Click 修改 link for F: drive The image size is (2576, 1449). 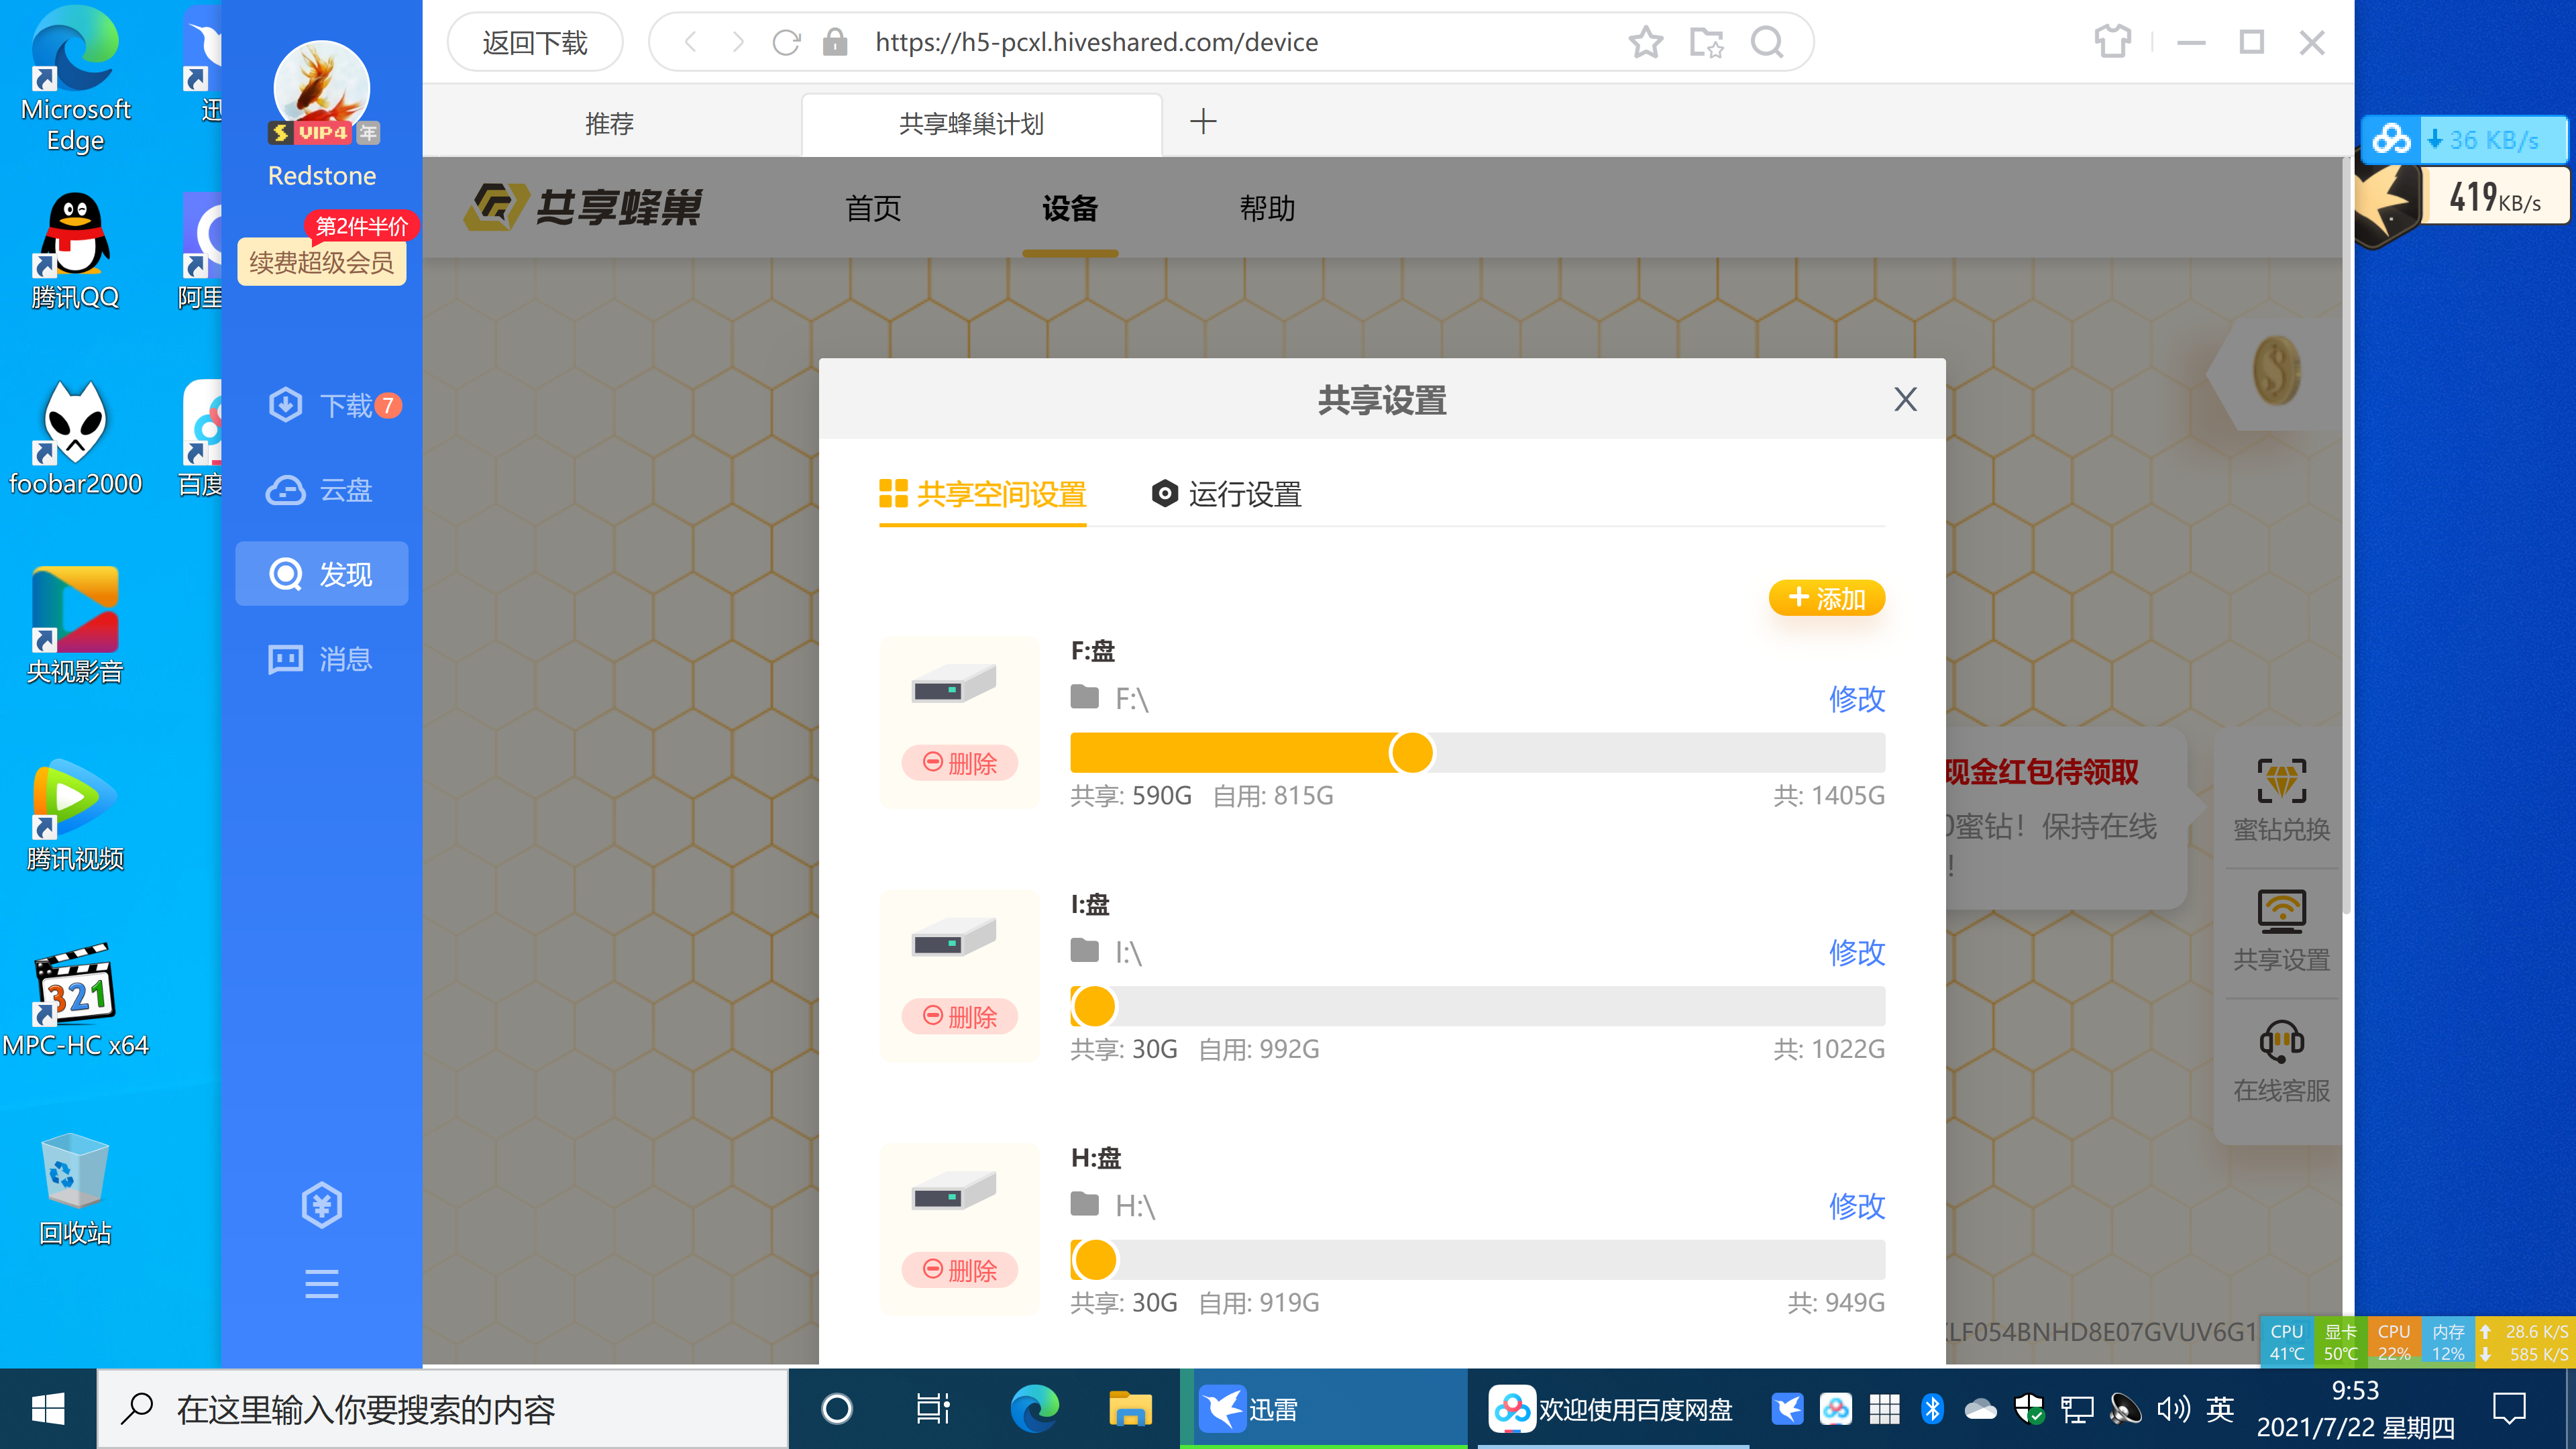[x=1856, y=698]
